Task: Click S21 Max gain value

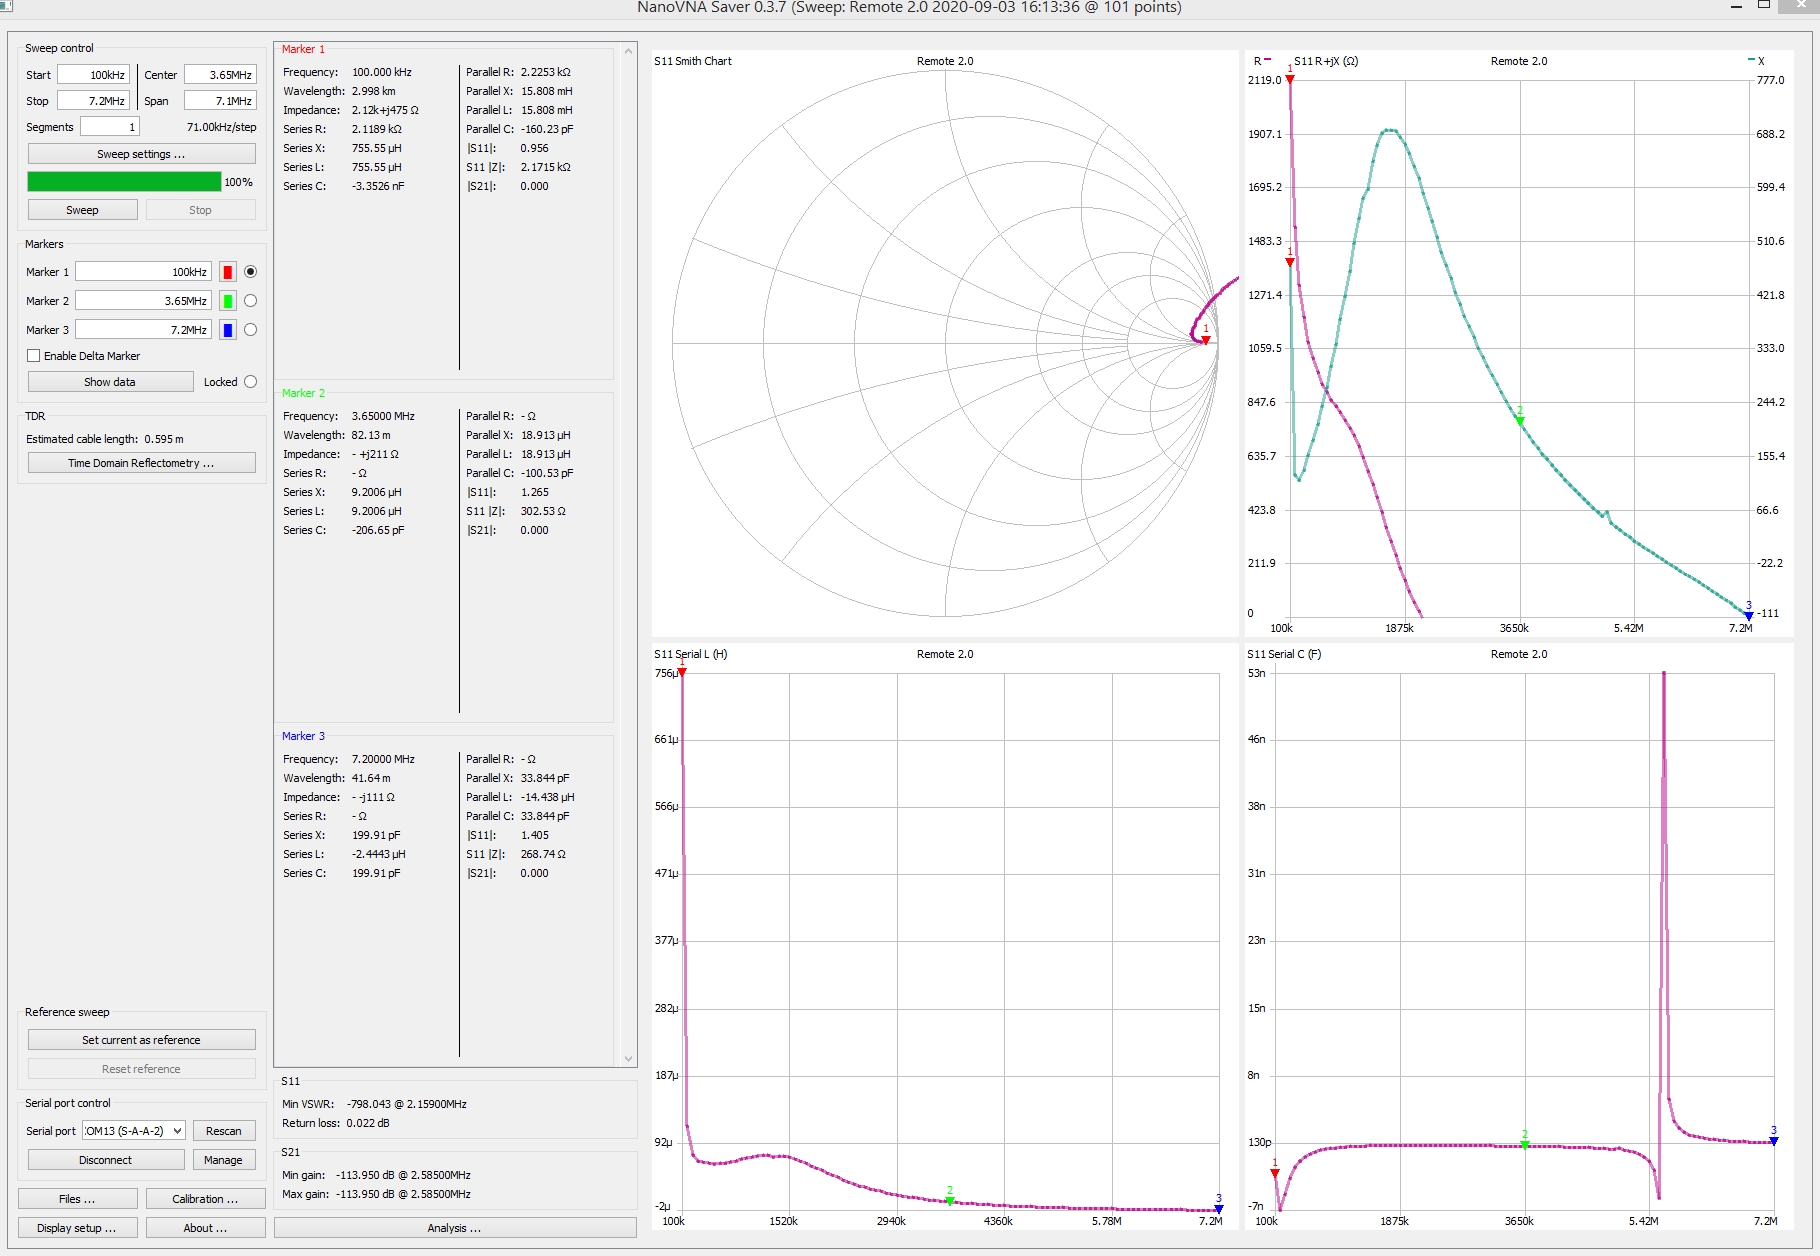Action: tap(403, 1194)
